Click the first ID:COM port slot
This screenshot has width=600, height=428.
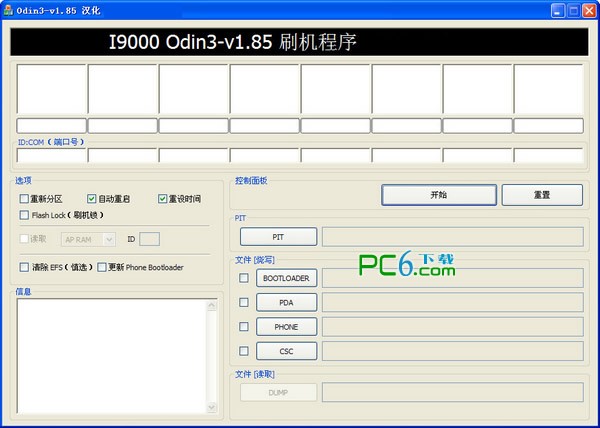[x=51, y=155]
